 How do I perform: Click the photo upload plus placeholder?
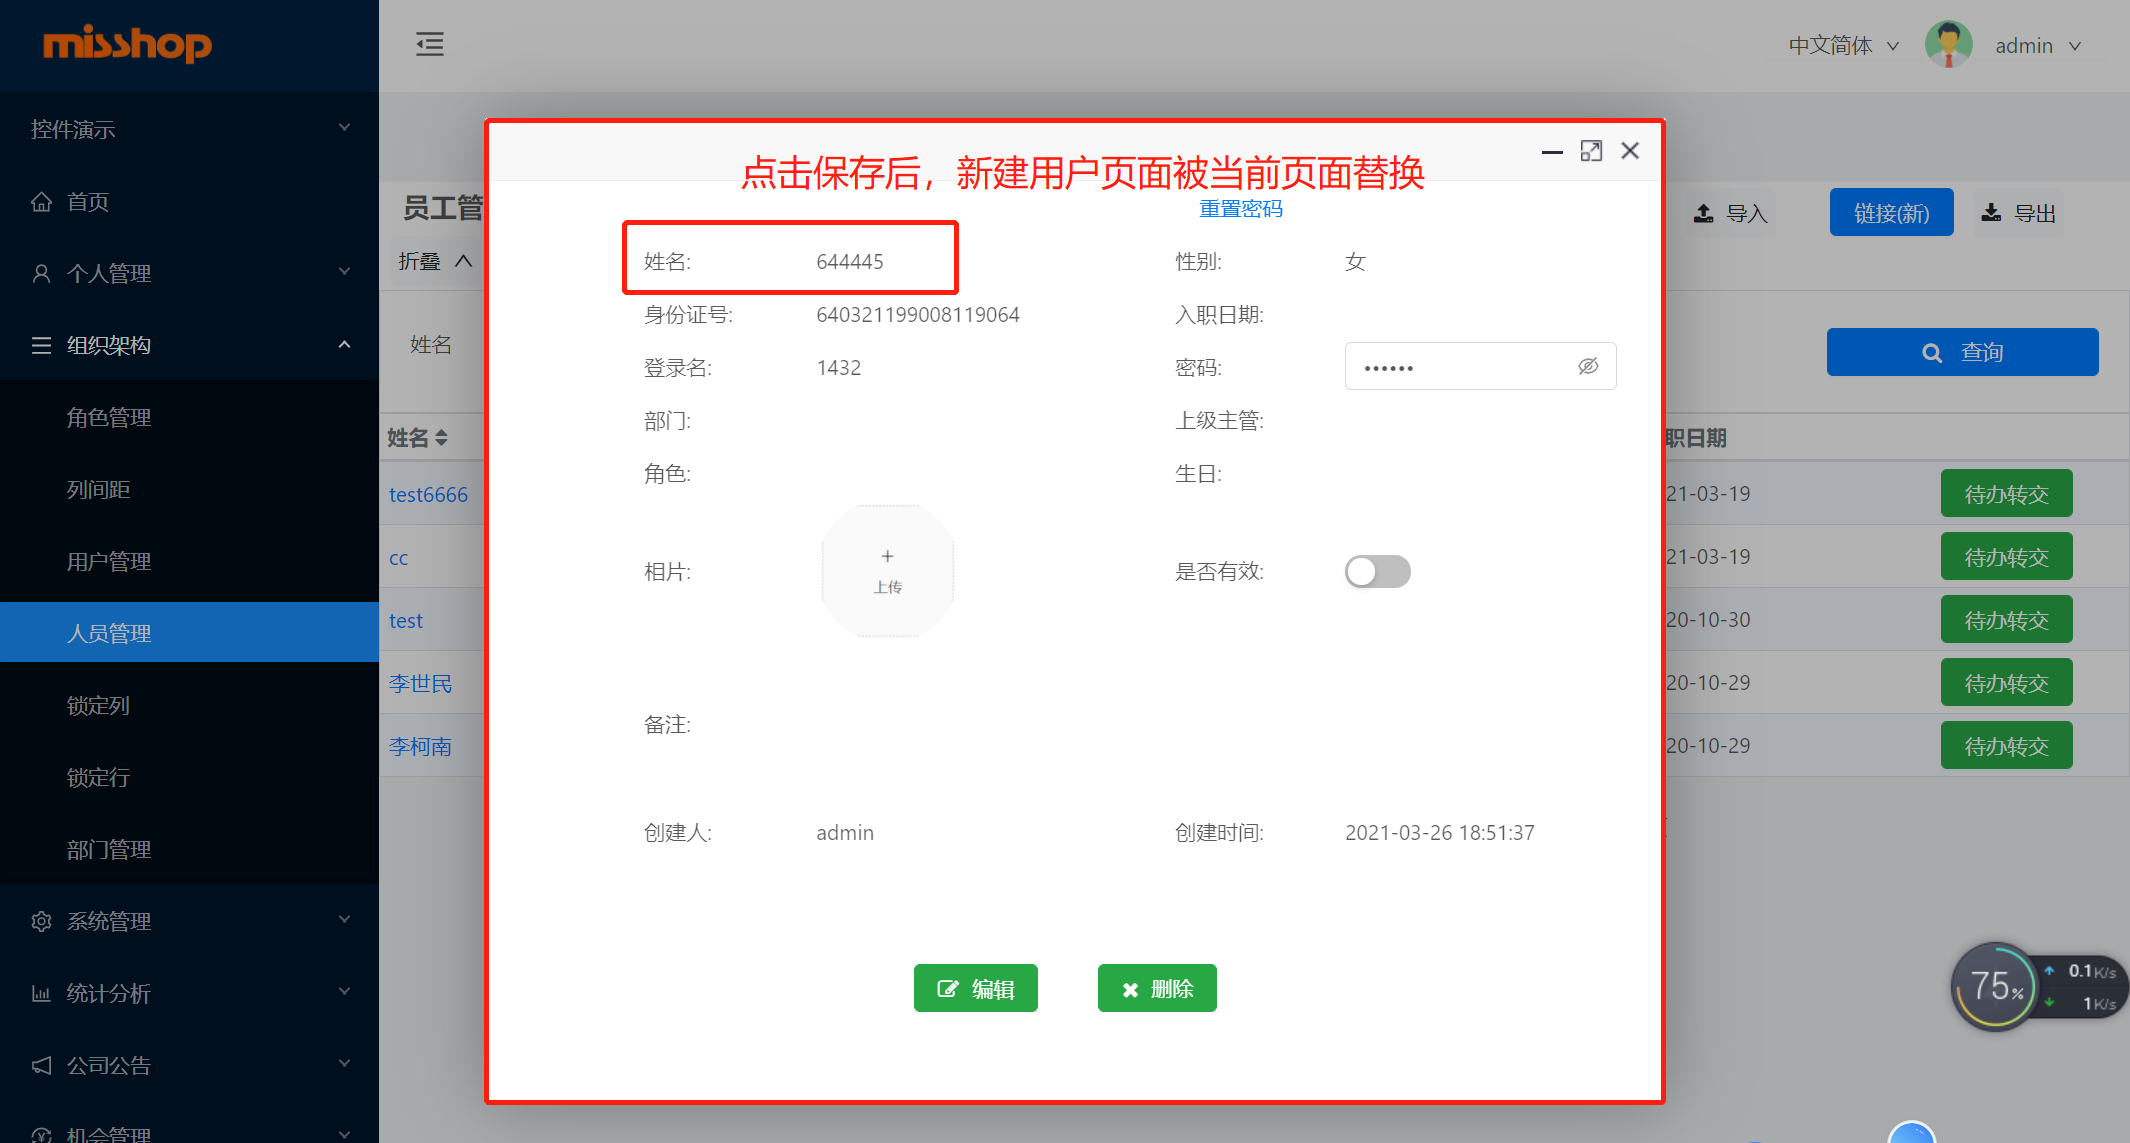[x=887, y=570]
